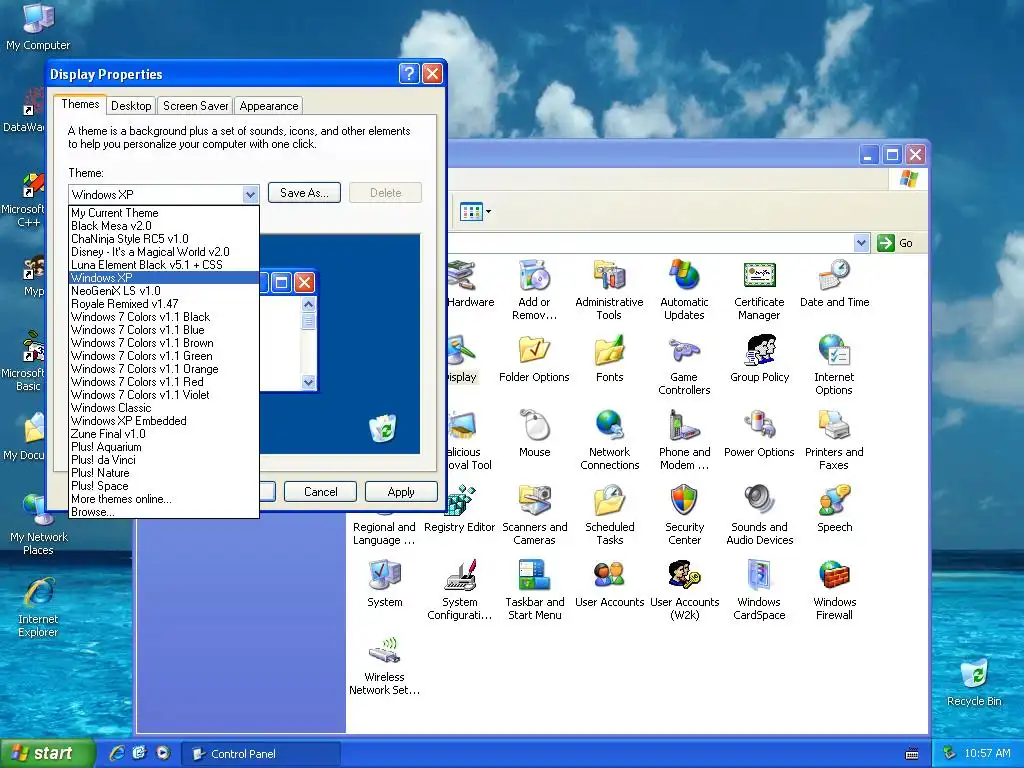Open Security Center icon
Viewport: 1024px width, 768px height.
[x=684, y=501]
